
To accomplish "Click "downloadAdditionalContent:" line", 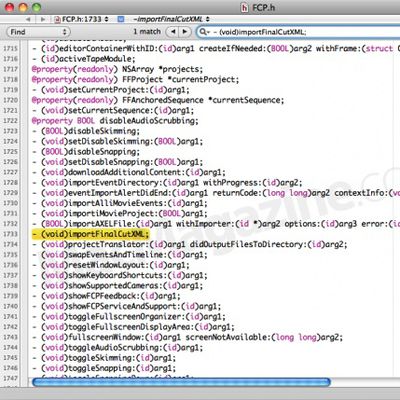I will (129, 172).
